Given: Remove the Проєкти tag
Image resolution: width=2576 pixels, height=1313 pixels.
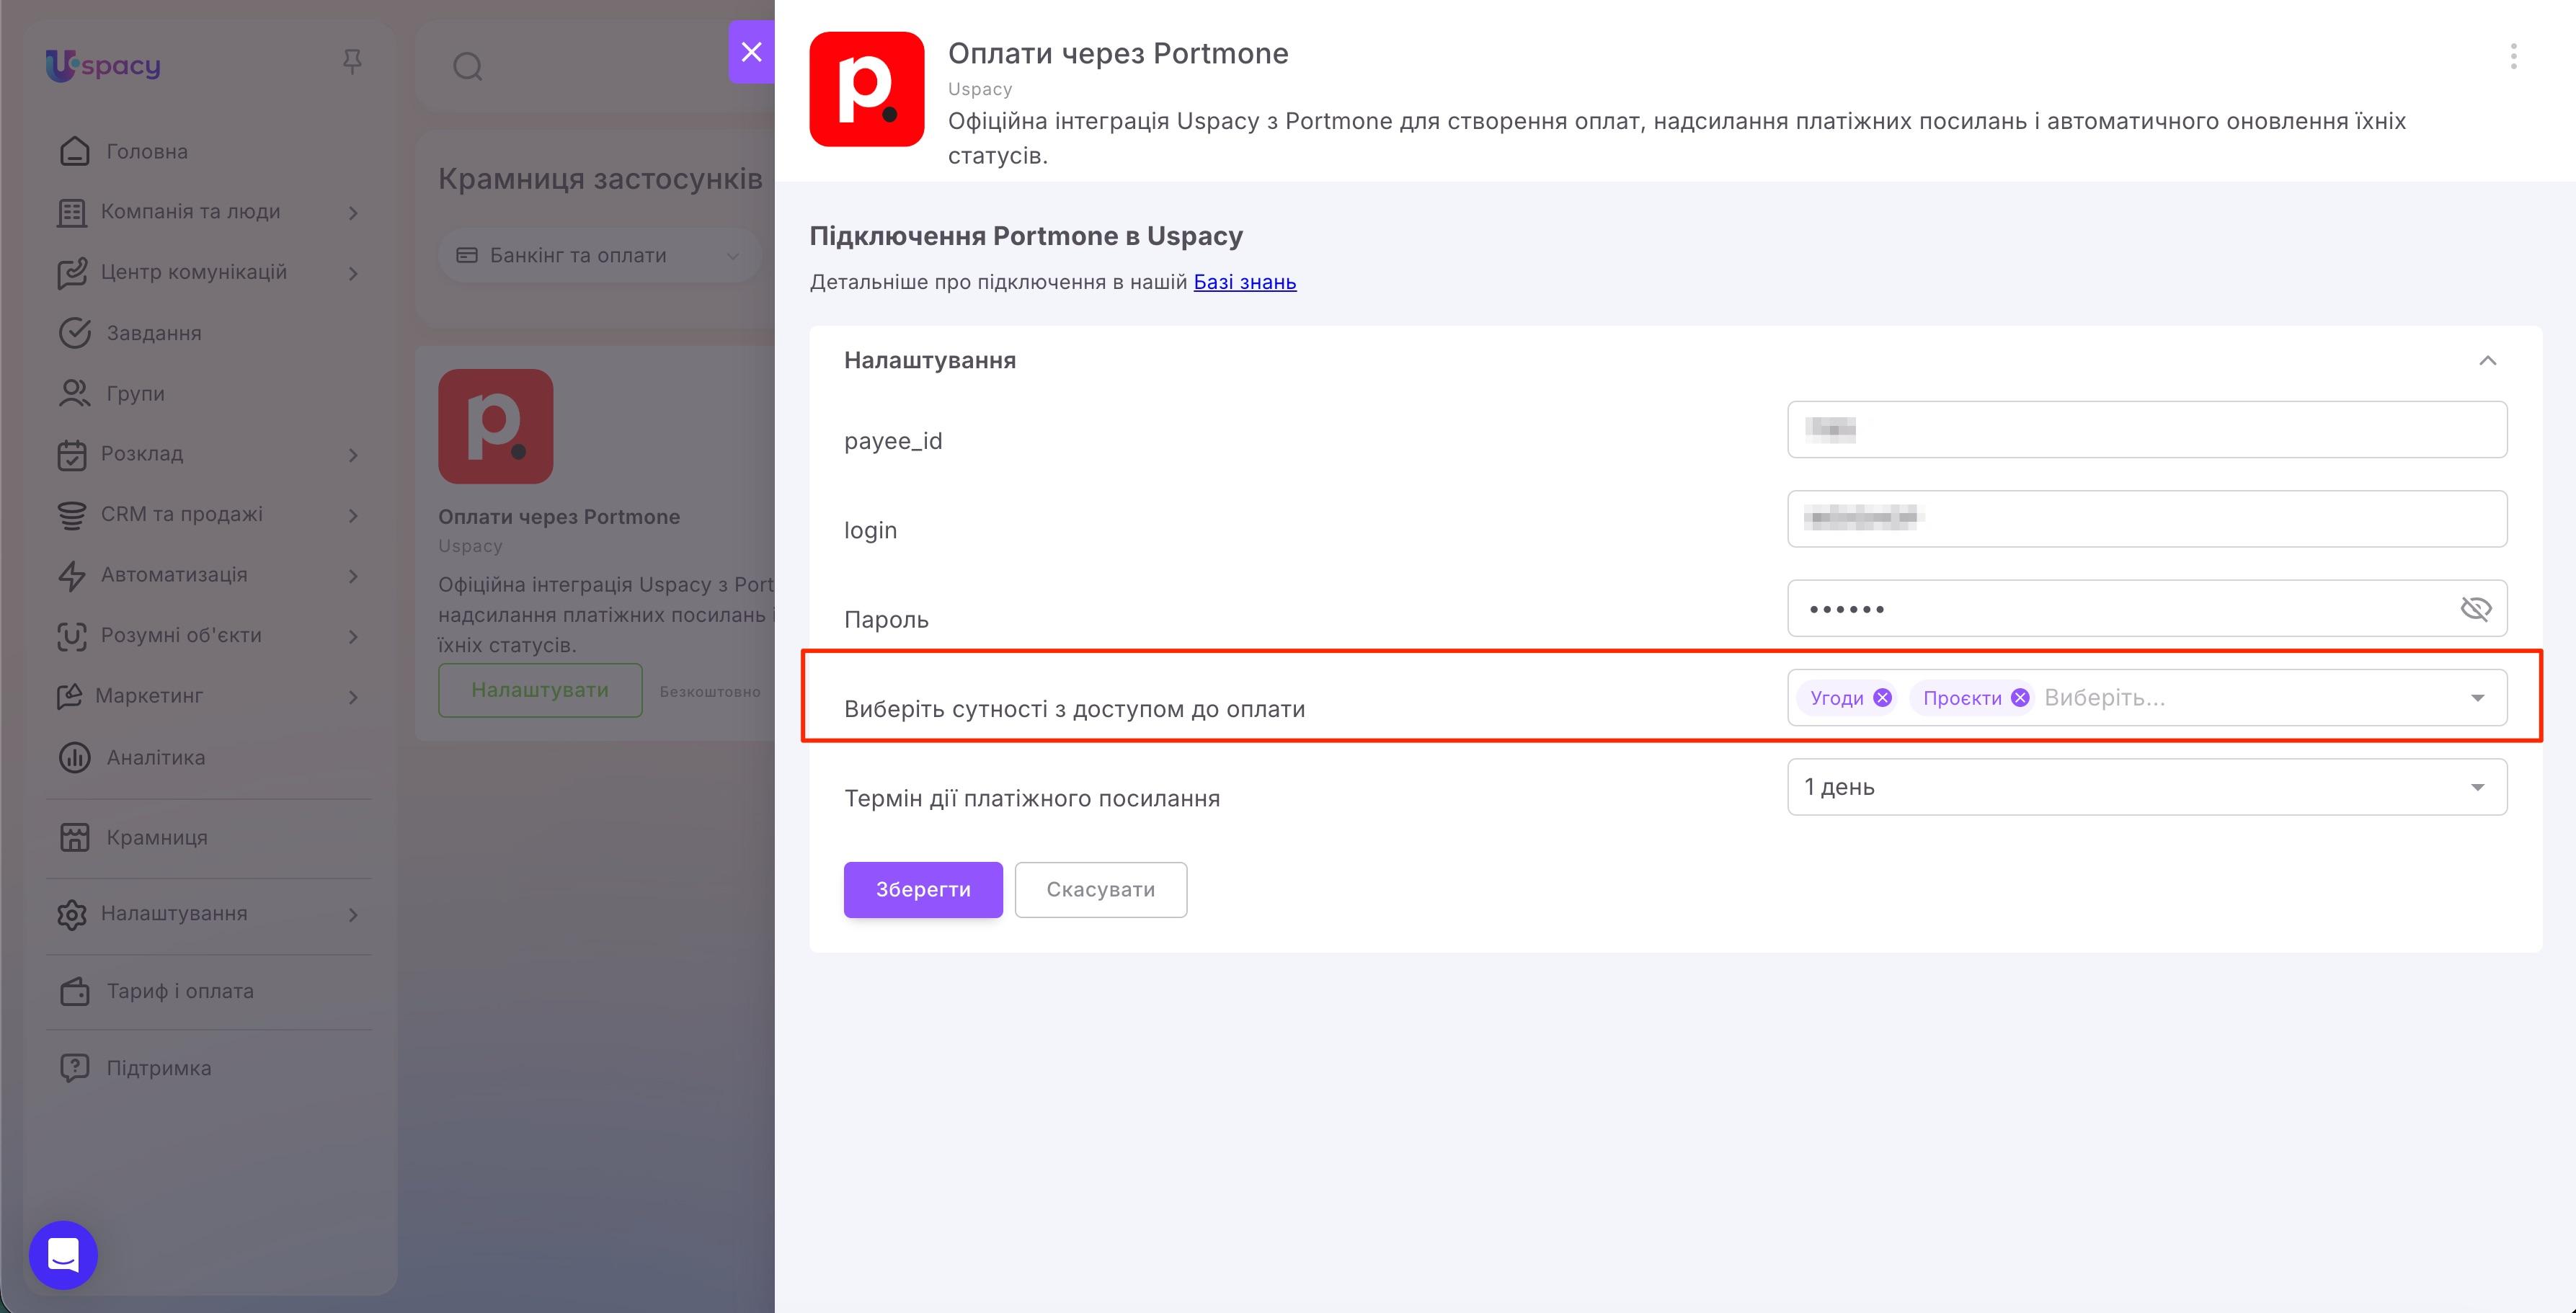Looking at the screenshot, I should [2020, 698].
